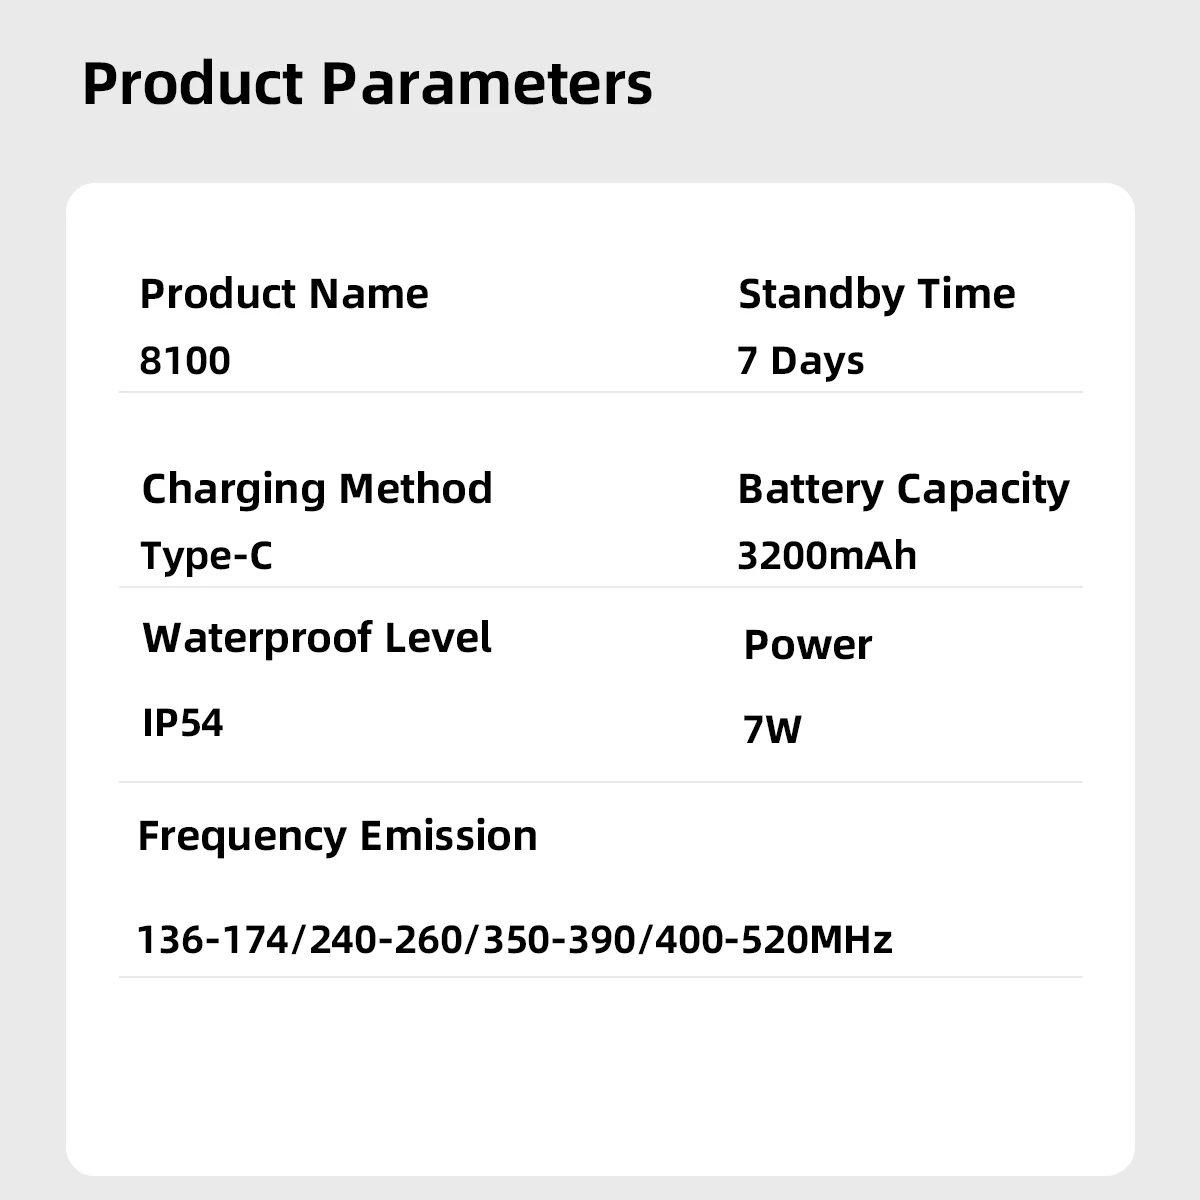Click the 3200mAh battery value

pyautogui.click(x=826, y=555)
